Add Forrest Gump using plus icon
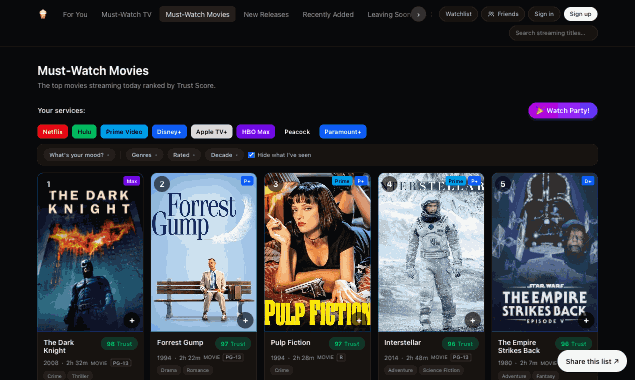This screenshot has width=635, height=380. tap(245, 320)
